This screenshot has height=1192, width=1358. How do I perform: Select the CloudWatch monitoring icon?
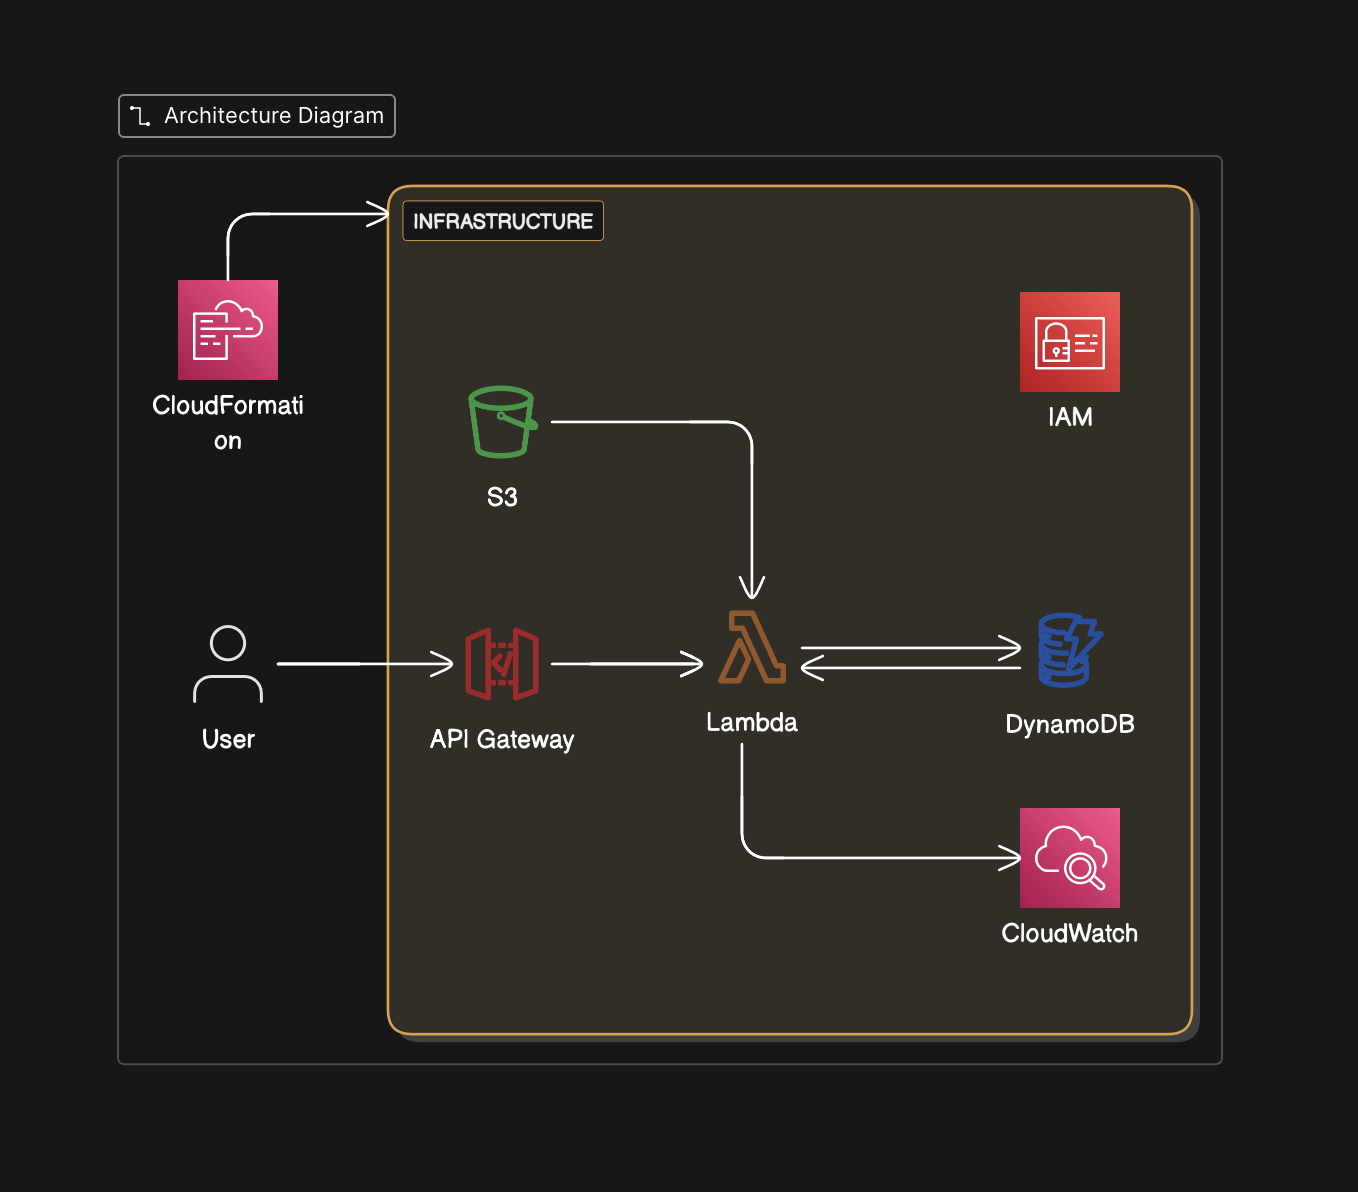coord(1069,857)
